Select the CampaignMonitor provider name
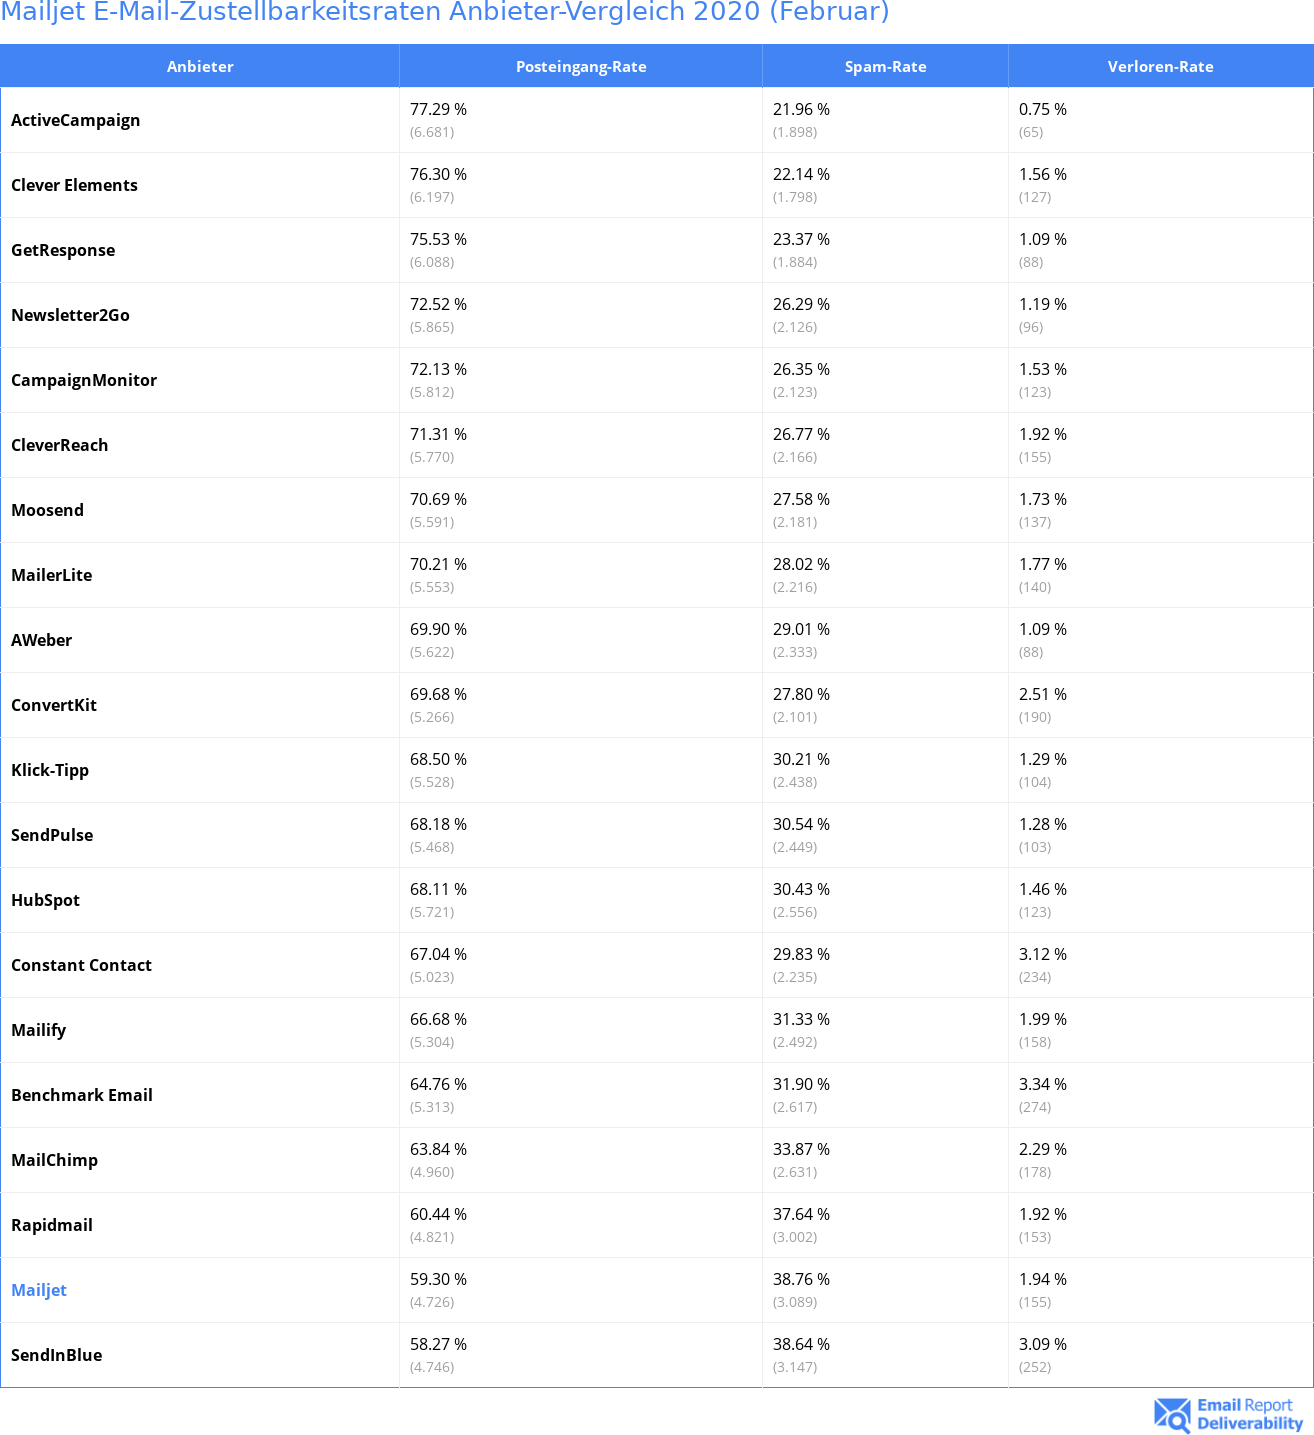This screenshot has width=1314, height=1435. click(84, 380)
